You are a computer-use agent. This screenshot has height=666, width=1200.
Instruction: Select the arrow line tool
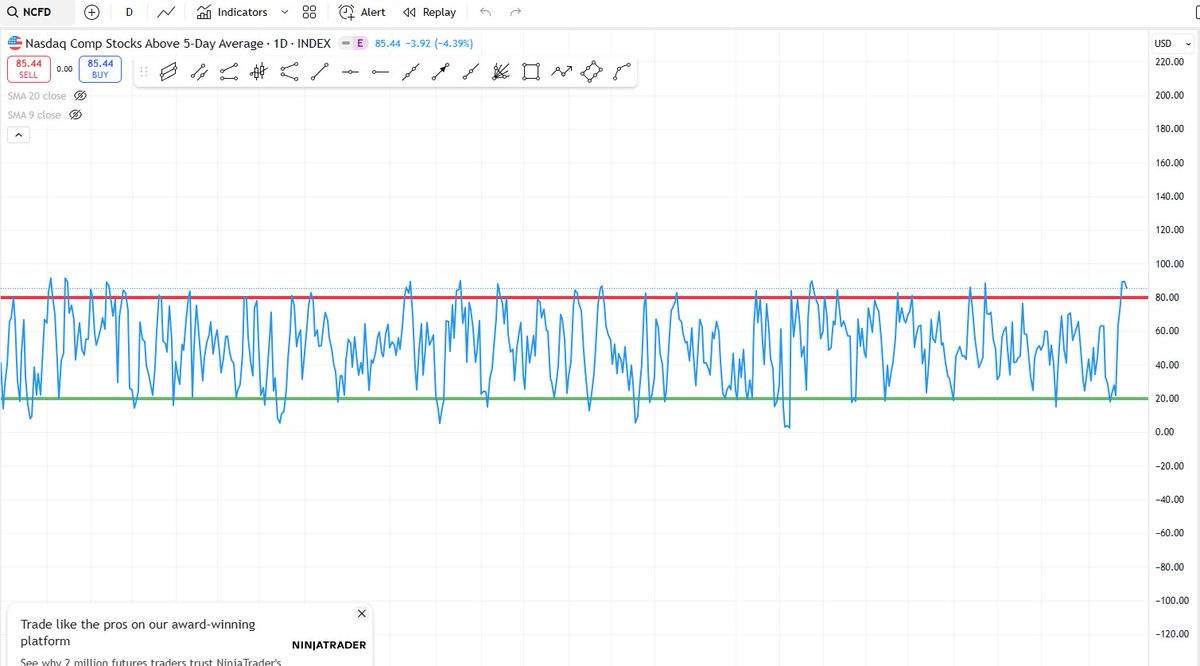pyautogui.click(x=441, y=72)
